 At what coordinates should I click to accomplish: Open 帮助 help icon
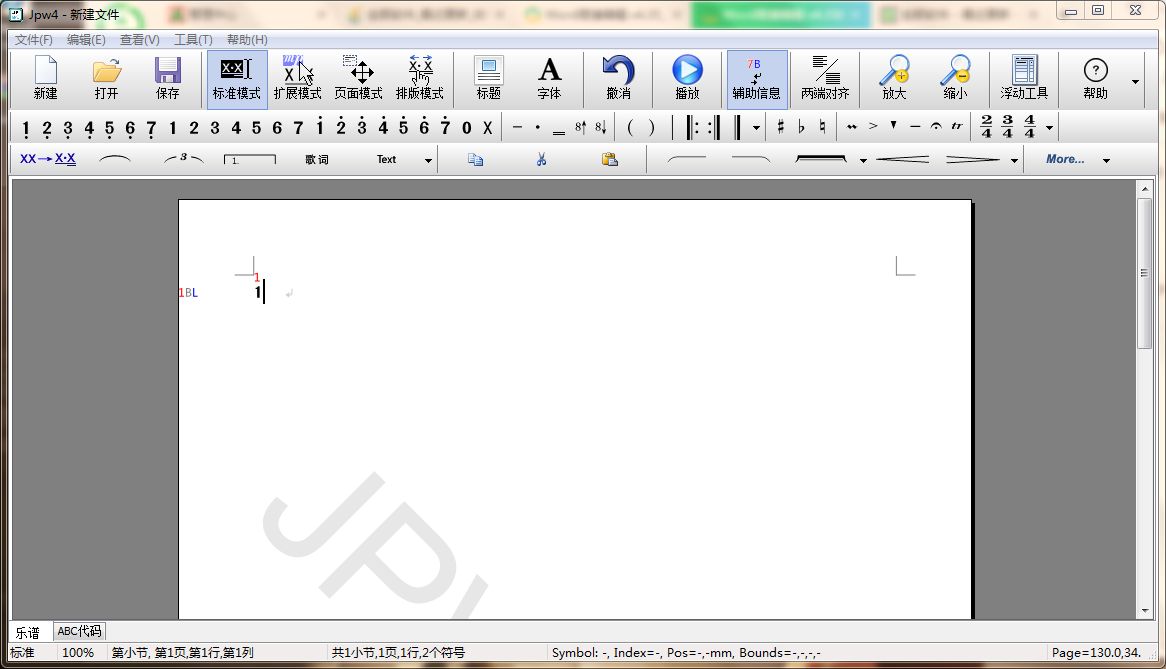(1095, 78)
